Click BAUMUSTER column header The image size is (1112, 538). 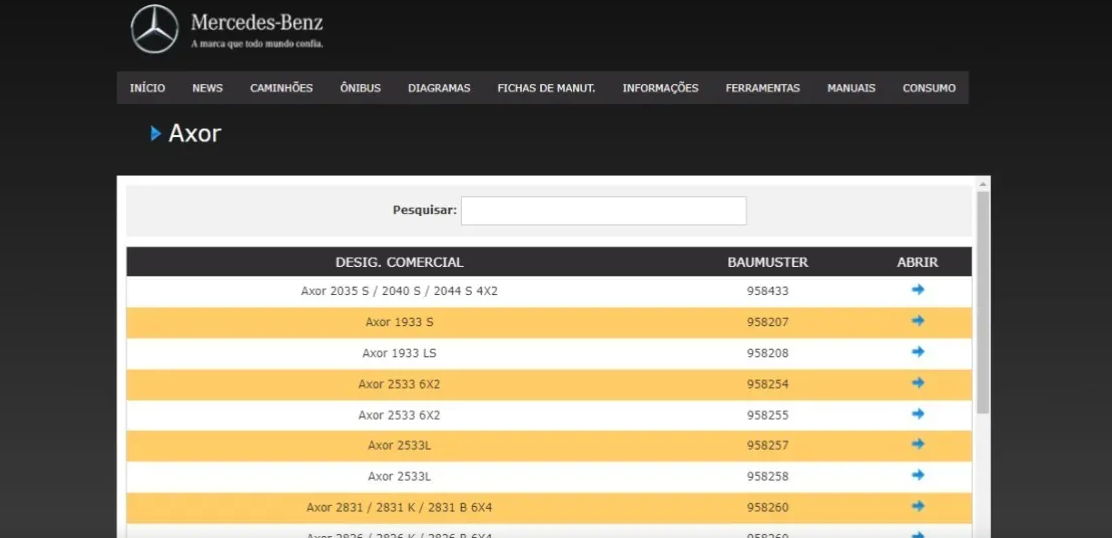pyautogui.click(x=767, y=262)
